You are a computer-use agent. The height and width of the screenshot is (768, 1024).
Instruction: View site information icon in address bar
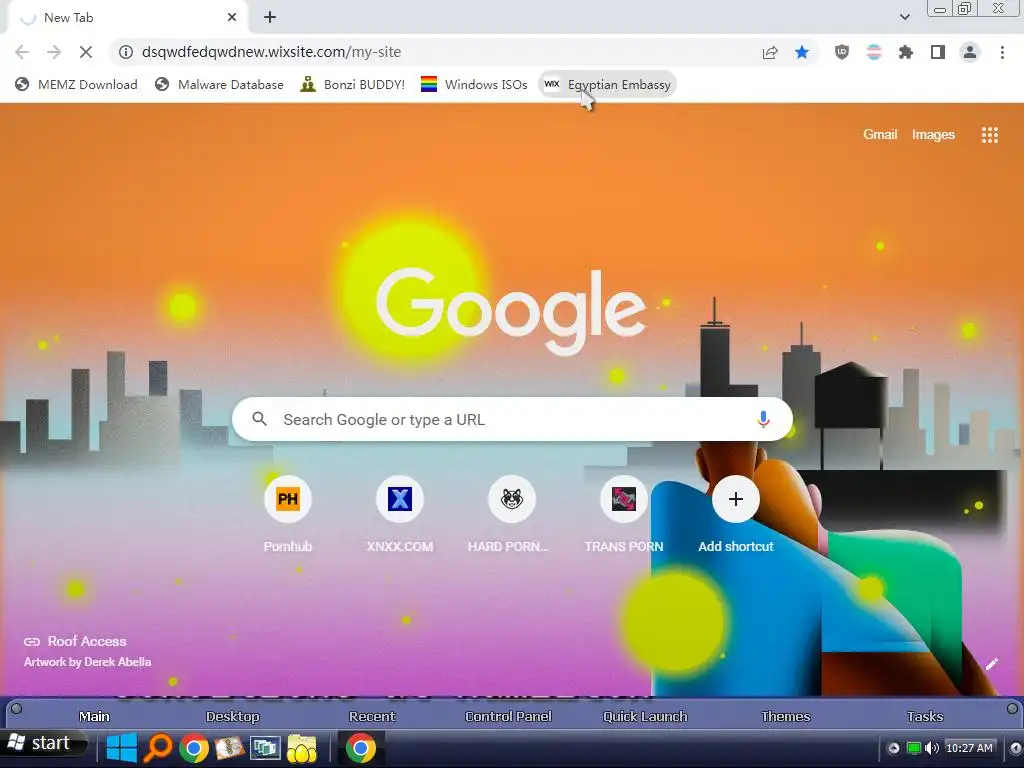pos(125,52)
